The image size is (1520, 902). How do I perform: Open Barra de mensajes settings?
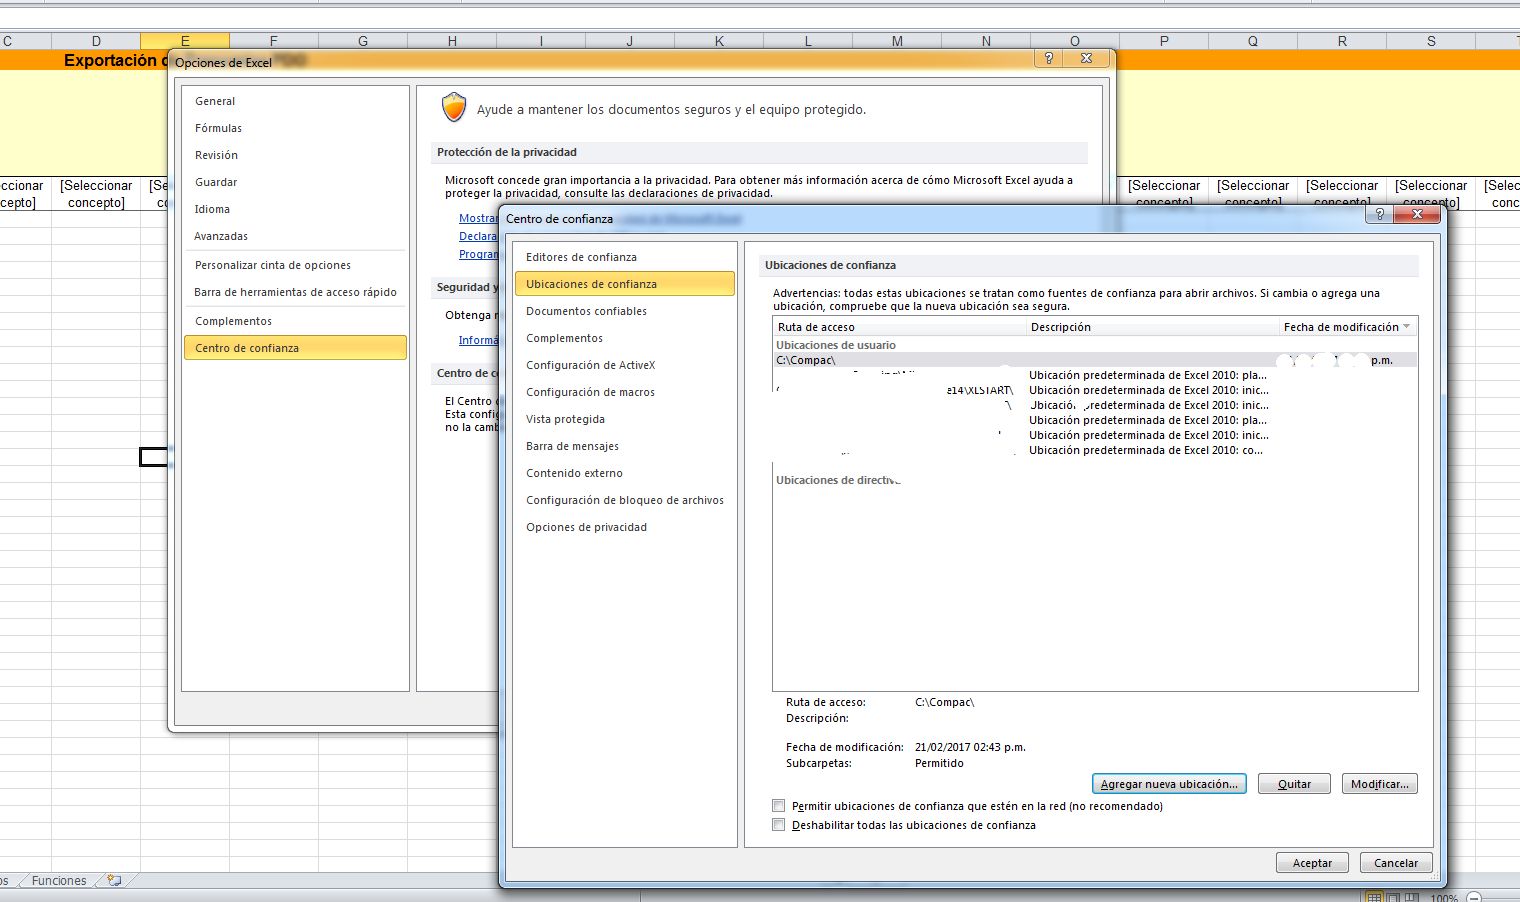point(625,446)
